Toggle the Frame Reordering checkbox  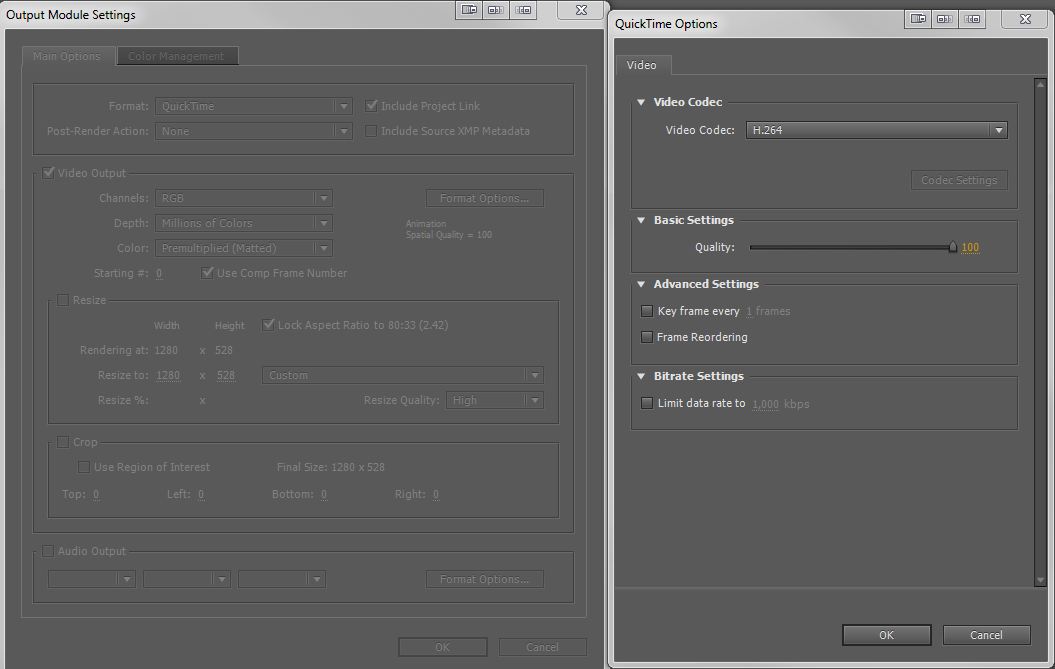(647, 337)
